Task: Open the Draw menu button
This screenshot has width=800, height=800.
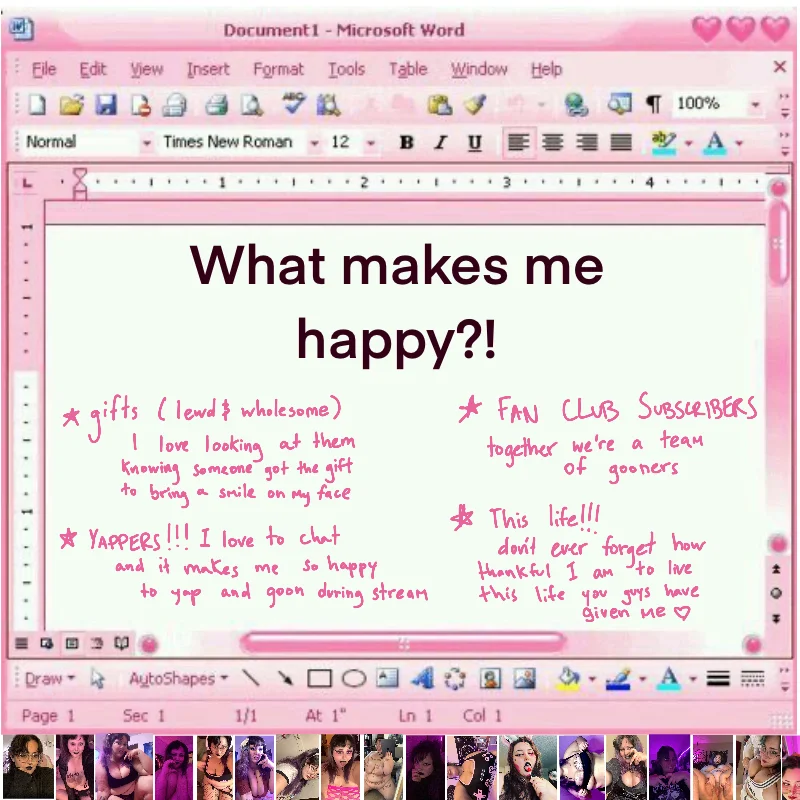Action: pyautogui.click(x=49, y=679)
